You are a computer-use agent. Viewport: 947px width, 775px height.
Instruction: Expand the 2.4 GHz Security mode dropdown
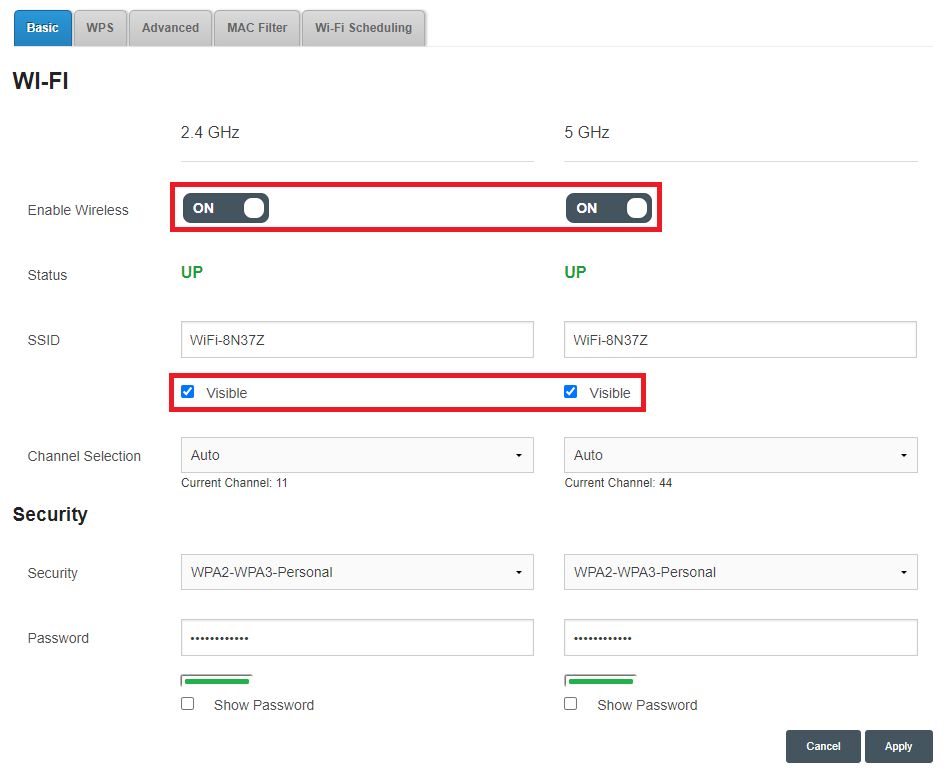point(357,572)
